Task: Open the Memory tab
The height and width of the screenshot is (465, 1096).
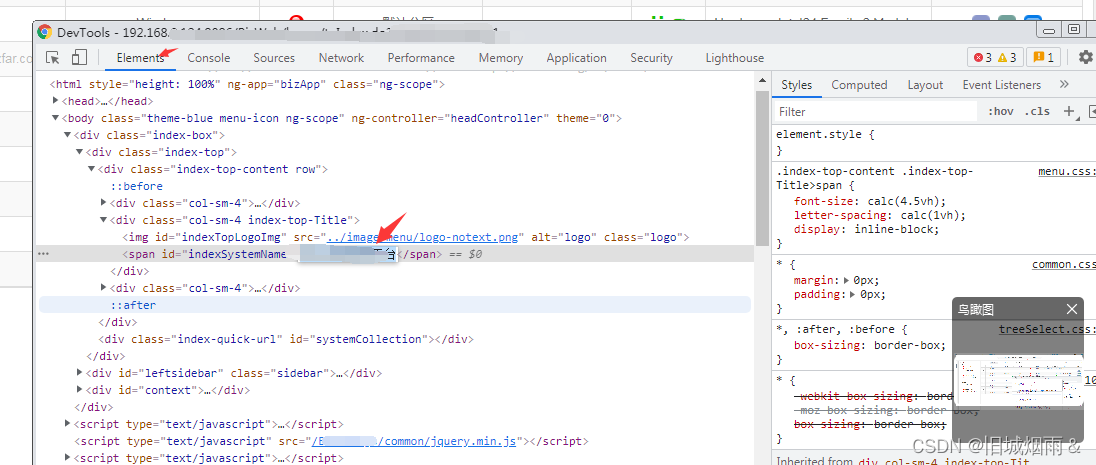Action: tap(500, 58)
